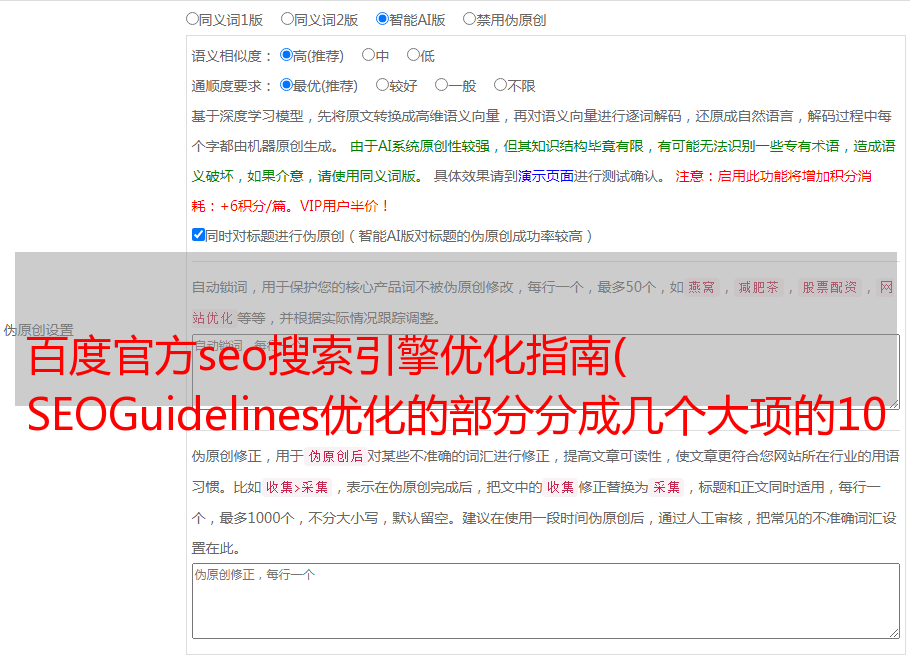This screenshot has height=658, width=911.
Task: Click the 伪原创修正 textarea resize grip
Action: coord(894,634)
